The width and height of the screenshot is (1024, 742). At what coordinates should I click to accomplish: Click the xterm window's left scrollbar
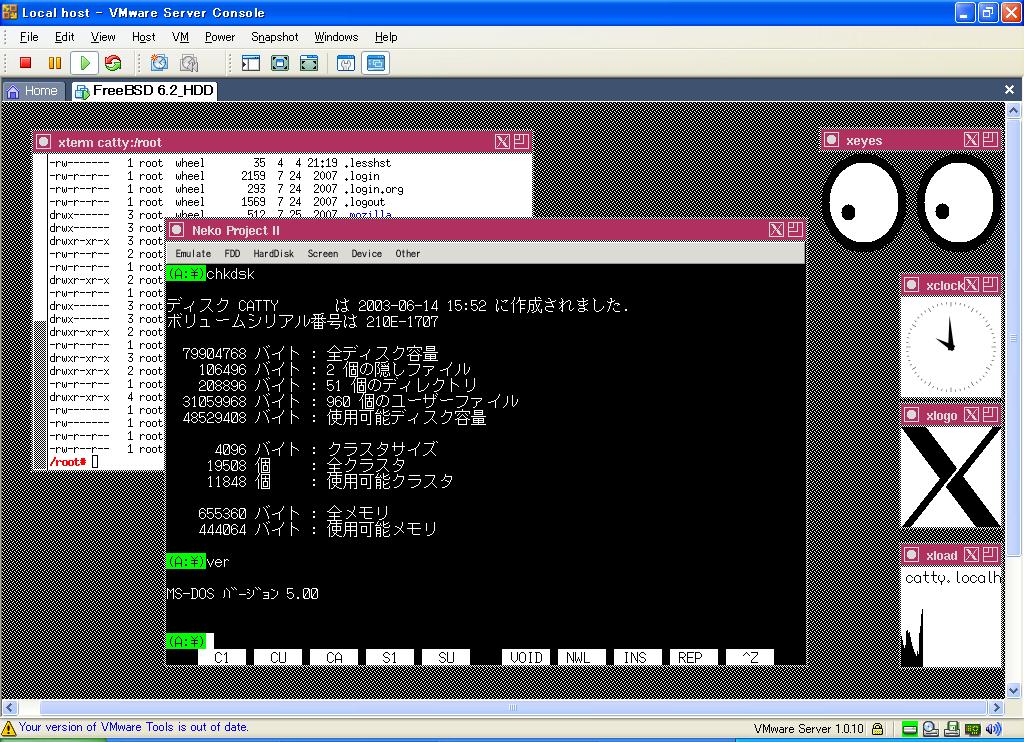coord(40,311)
